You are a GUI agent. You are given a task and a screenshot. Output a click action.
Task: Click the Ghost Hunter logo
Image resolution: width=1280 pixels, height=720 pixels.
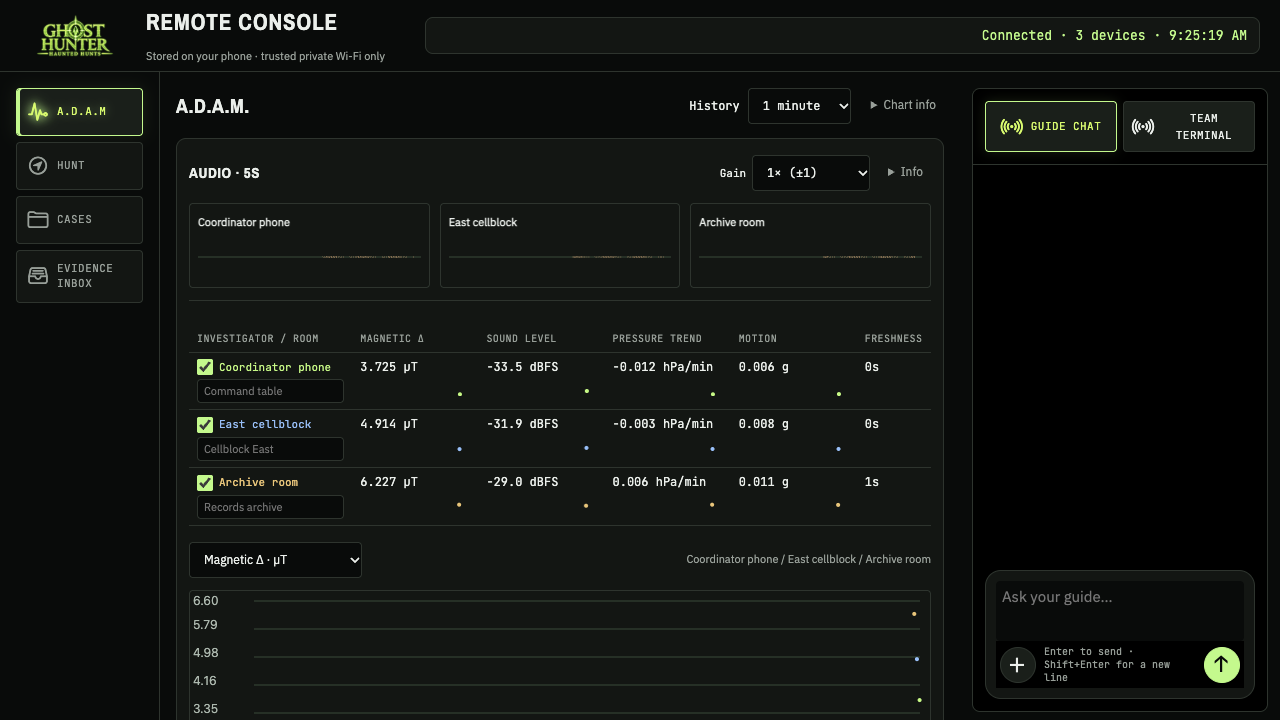pos(75,36)
